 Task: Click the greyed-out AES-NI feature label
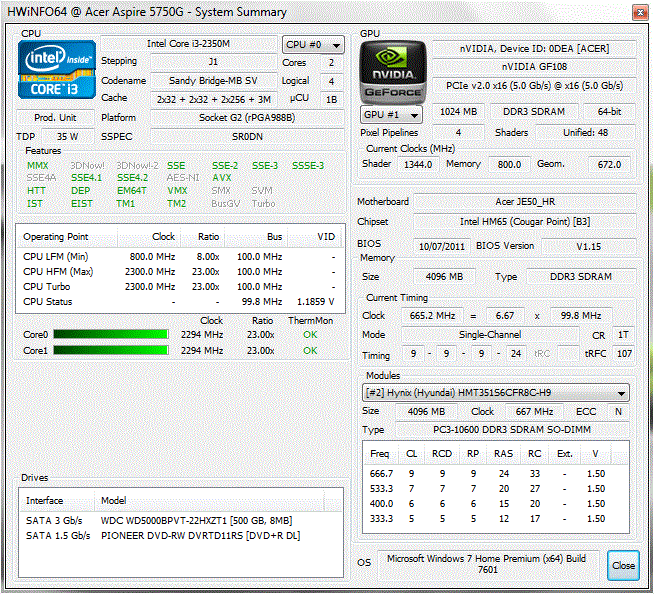[183, 178]
